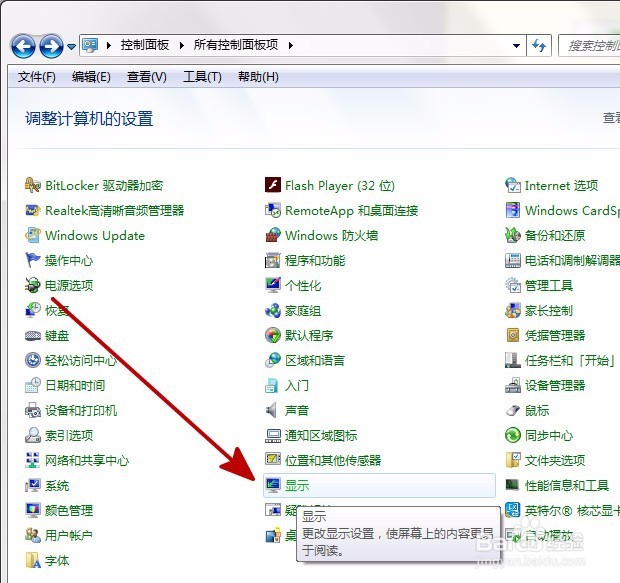Open the 帮助(H) menu
620x583 pixels.
[258, 76]
